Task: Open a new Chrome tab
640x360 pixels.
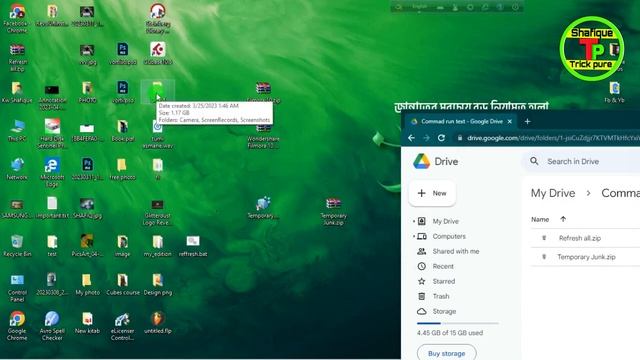Action: (x=527, y=121)
